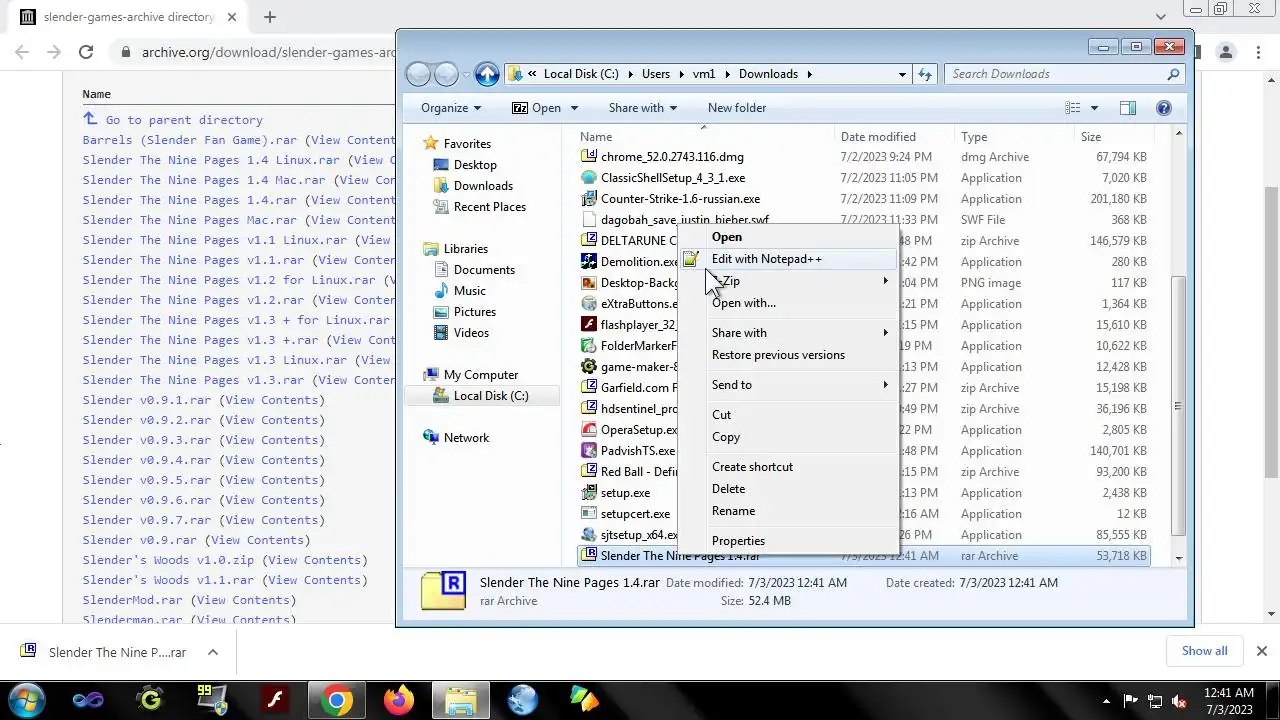The image size is (1280, 720).
Task: Open Chrome's three-dot menu
Action: pyautogui.click(x=1256, y=52)
